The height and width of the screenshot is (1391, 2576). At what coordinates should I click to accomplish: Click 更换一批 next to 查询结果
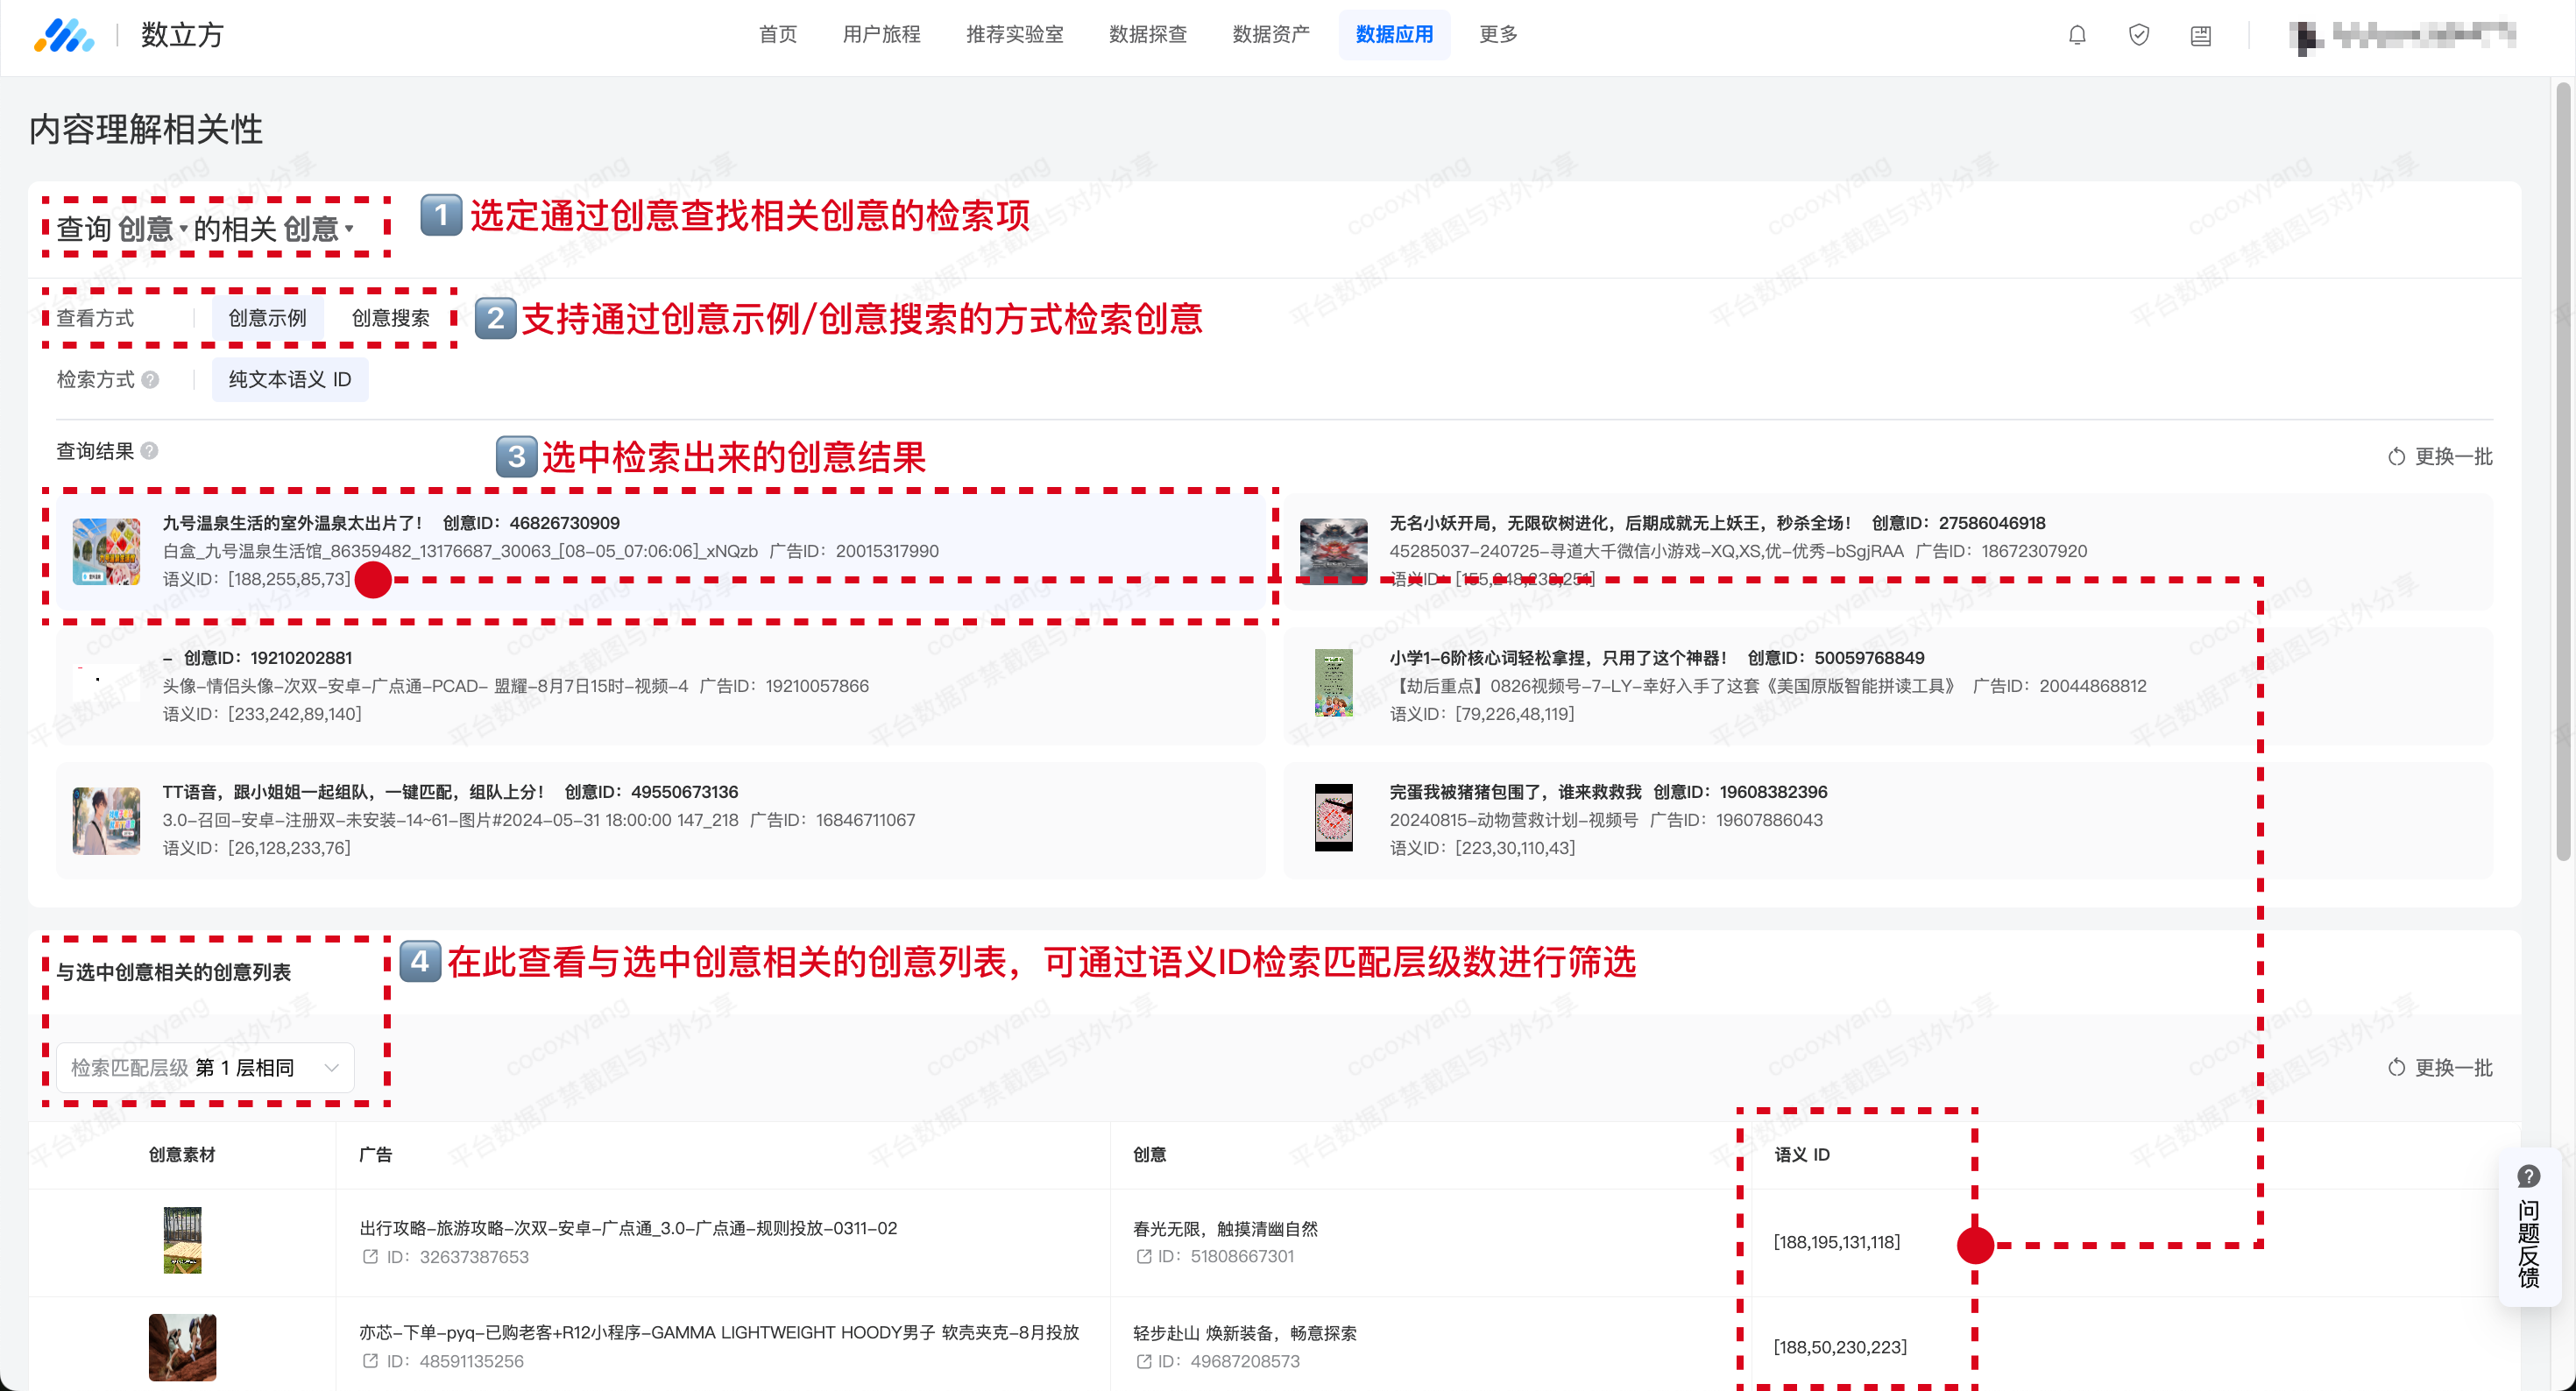pyautogui.click(x=2440, y=457)
